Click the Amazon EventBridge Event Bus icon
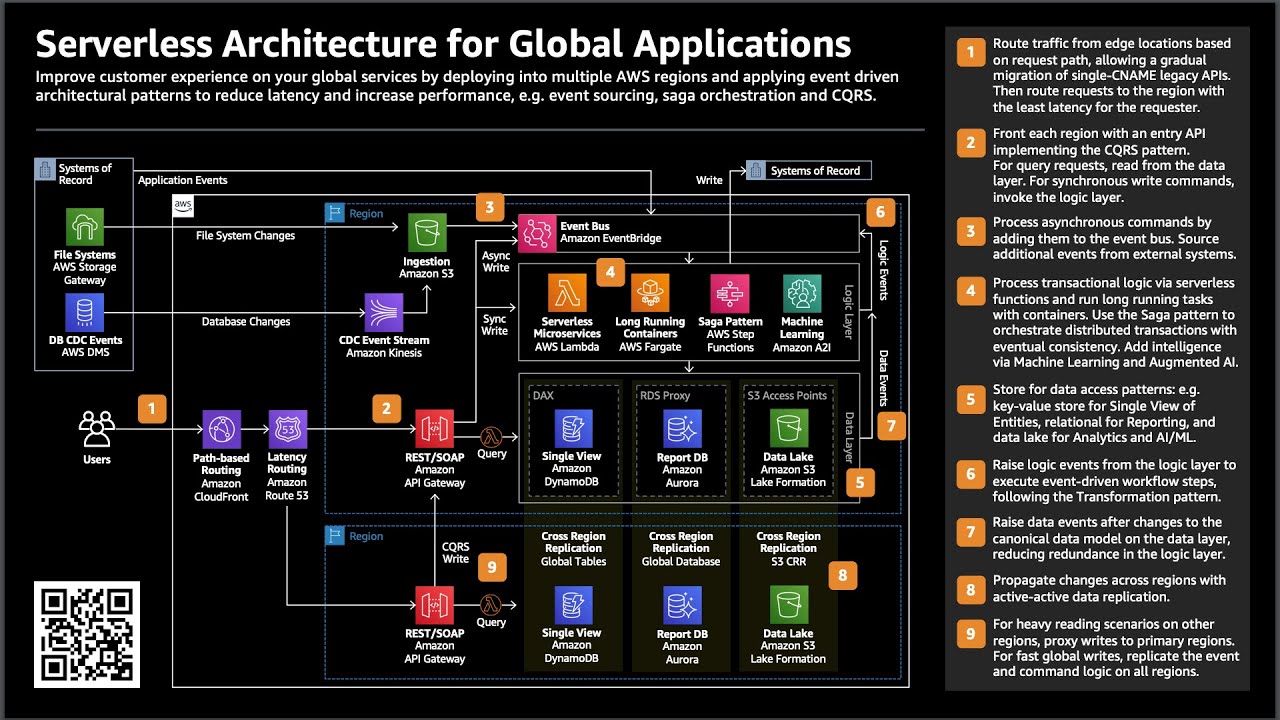Image resolution: width=1280 pixels, height=720 pixels. coord(536,233)
